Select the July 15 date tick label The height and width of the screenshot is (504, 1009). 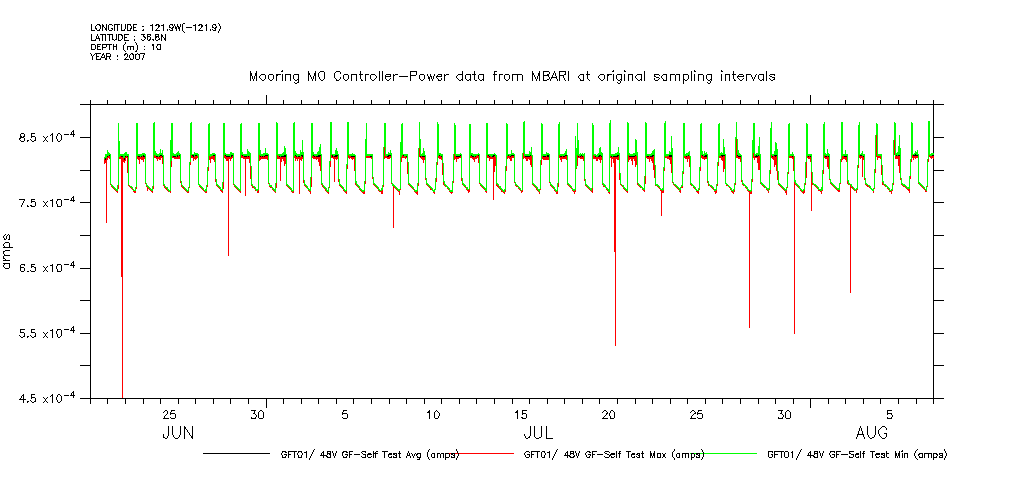coord(521,414)
